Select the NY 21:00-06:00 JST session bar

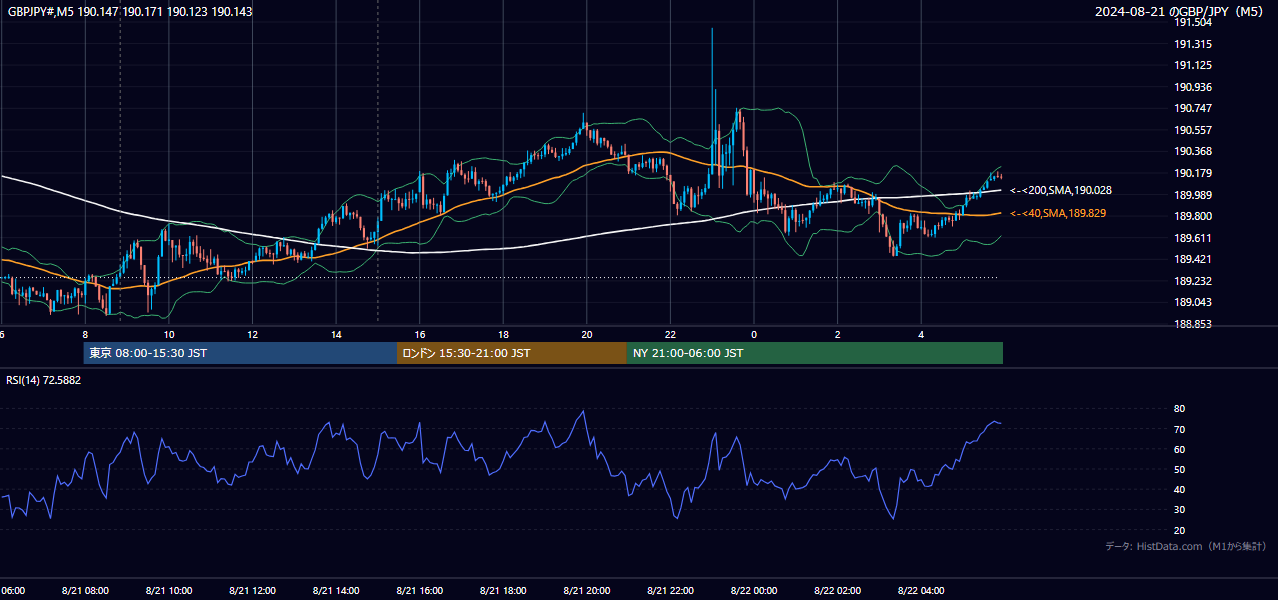coord(815,353)
